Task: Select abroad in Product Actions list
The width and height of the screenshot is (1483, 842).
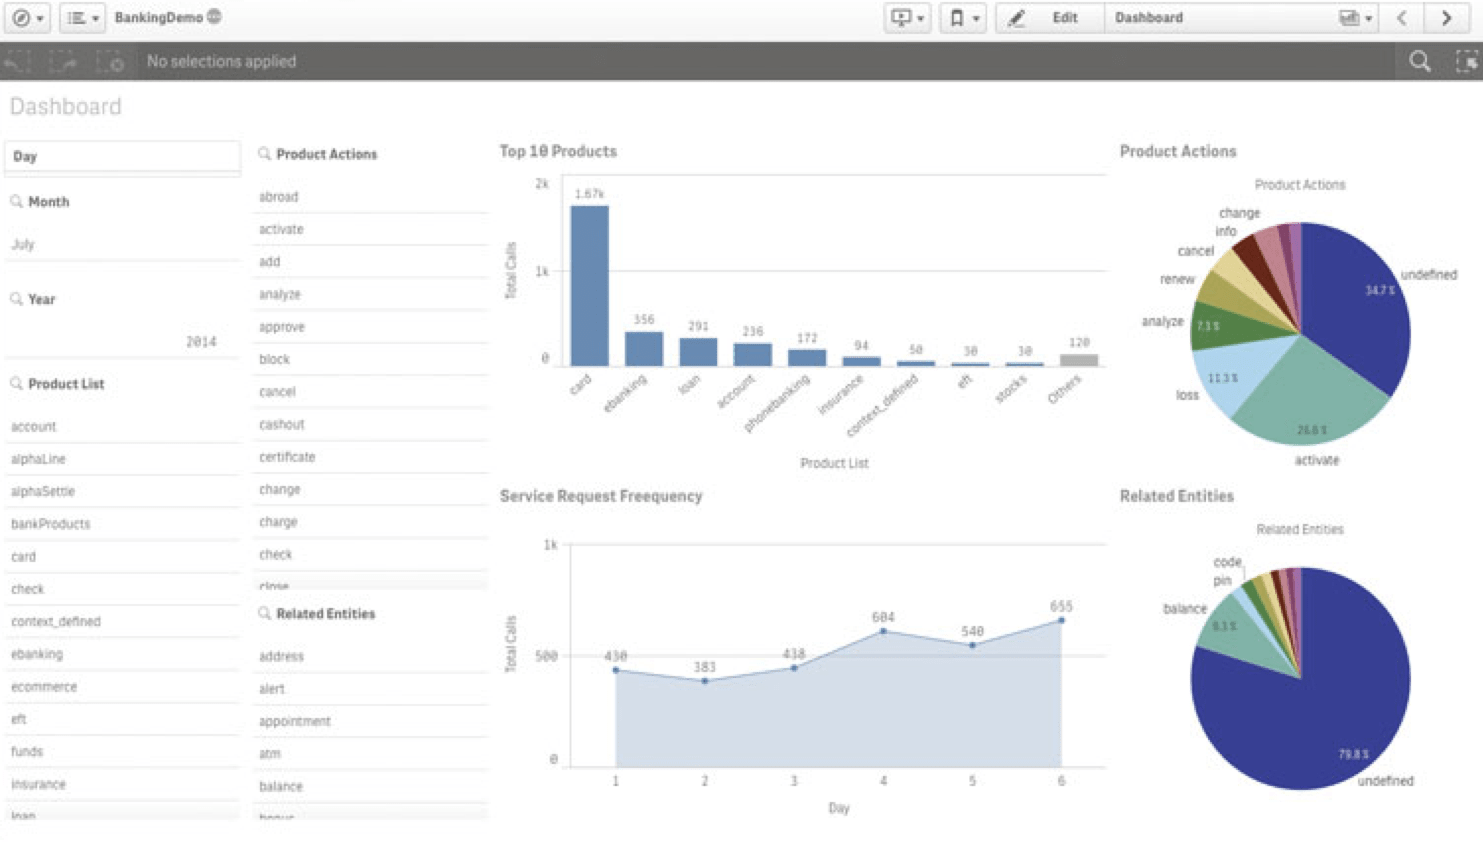Action: click(370, 197)
